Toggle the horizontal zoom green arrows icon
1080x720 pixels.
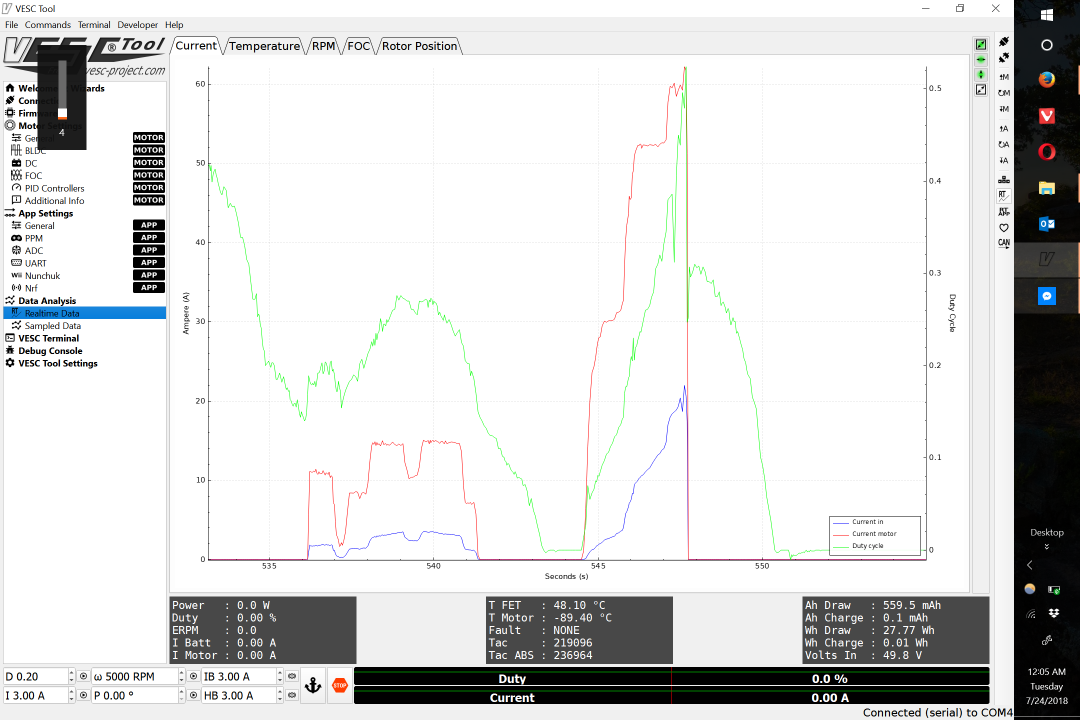point(981,58)
